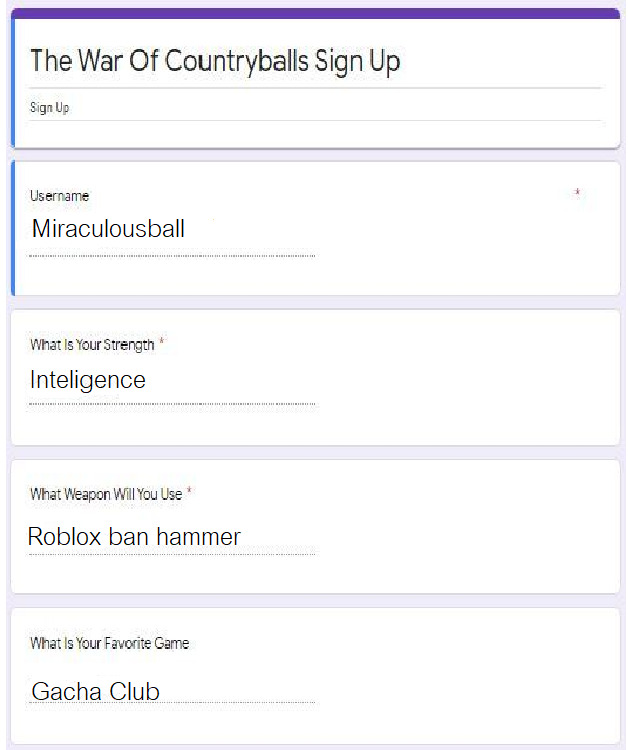The width and height of the screenshot is (628, 750).
Task: Select the Favorite Game field with Gacha Club
Action: coord(172,691)
